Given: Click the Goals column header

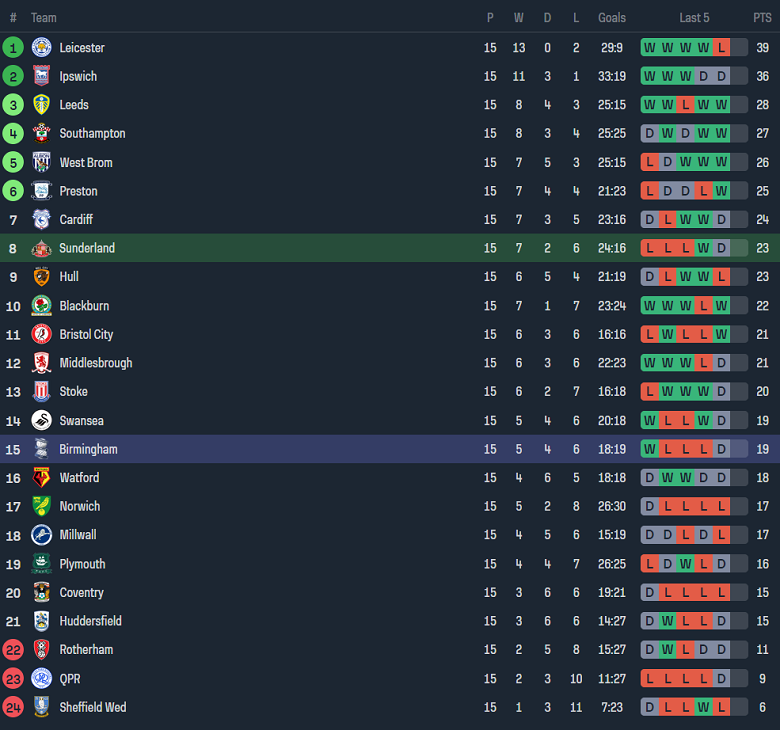Looking at the screenshot, I should [x=612, y=18].
